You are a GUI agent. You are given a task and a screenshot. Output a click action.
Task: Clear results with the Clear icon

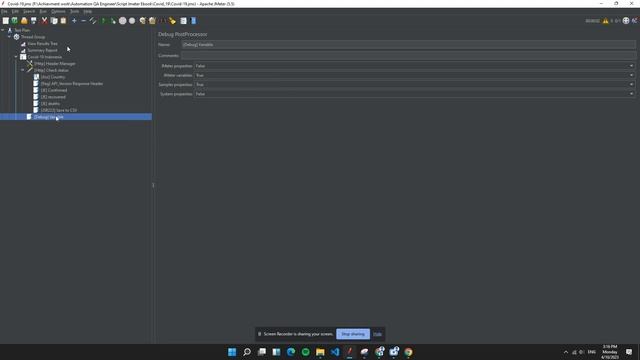click(x=142, y=21)
